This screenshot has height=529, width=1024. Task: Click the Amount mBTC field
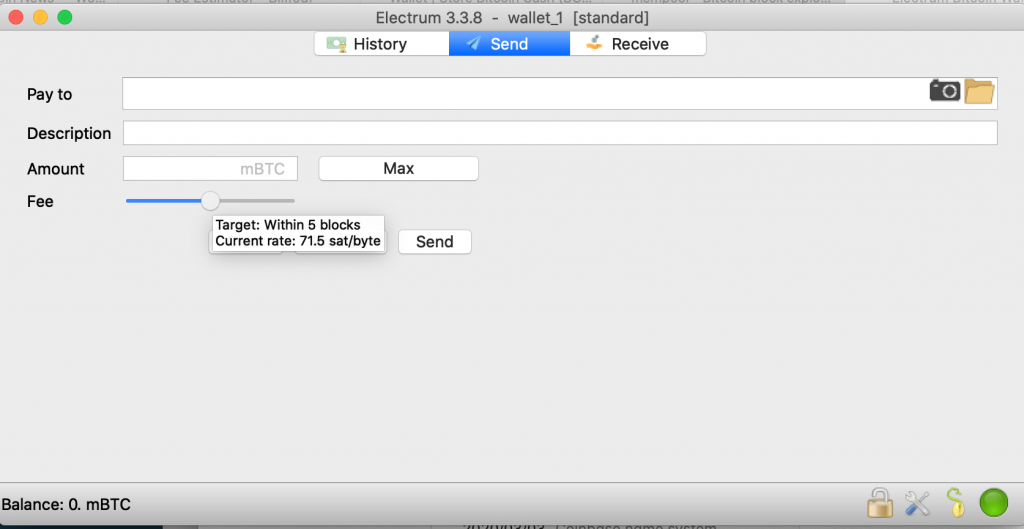(x=210, y=168)
